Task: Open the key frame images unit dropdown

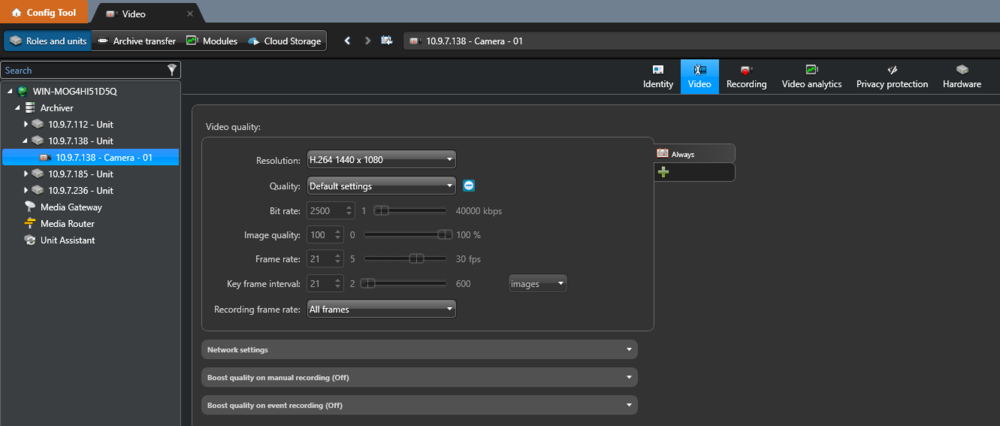Action: coord(538,284)
